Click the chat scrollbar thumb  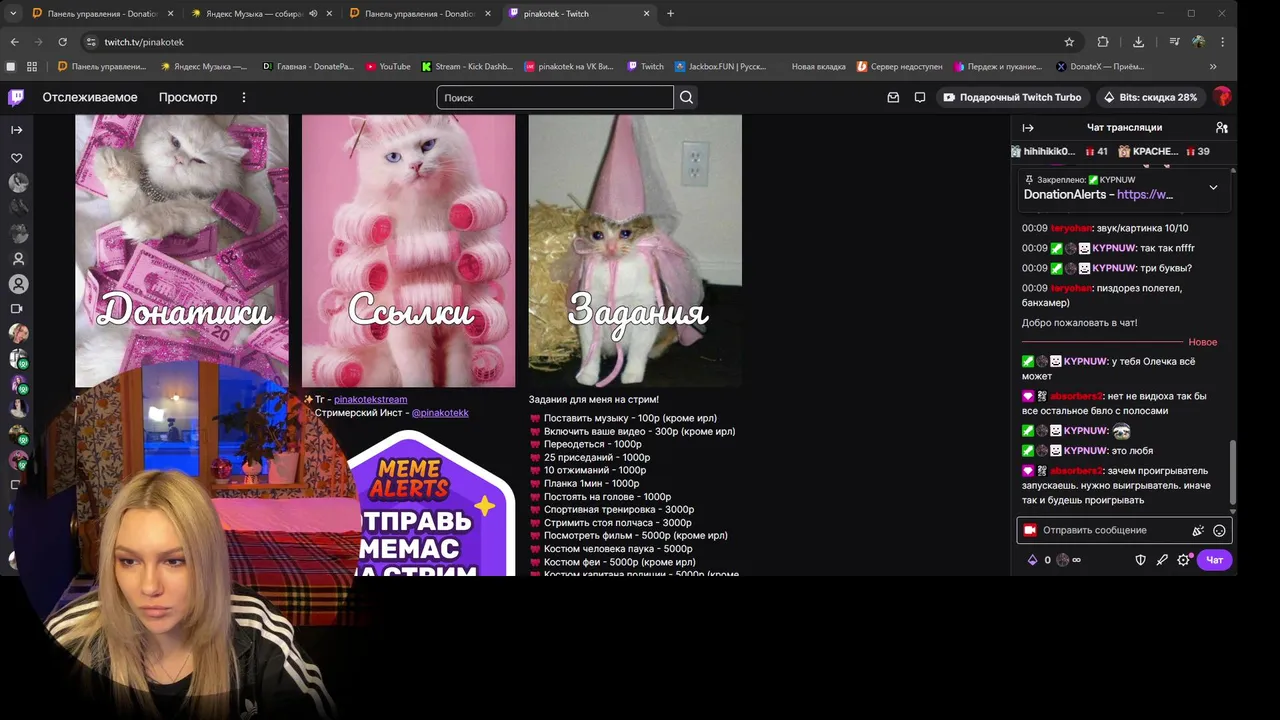pyautogui.click(x=1233, y=473)
